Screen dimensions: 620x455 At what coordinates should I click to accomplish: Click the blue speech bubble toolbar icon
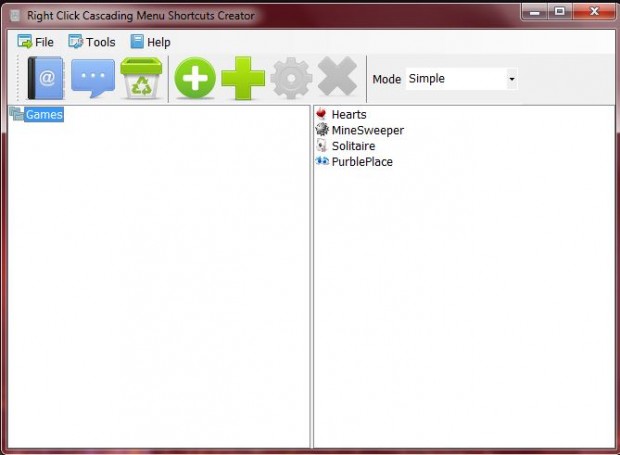[x=93, y=78]
